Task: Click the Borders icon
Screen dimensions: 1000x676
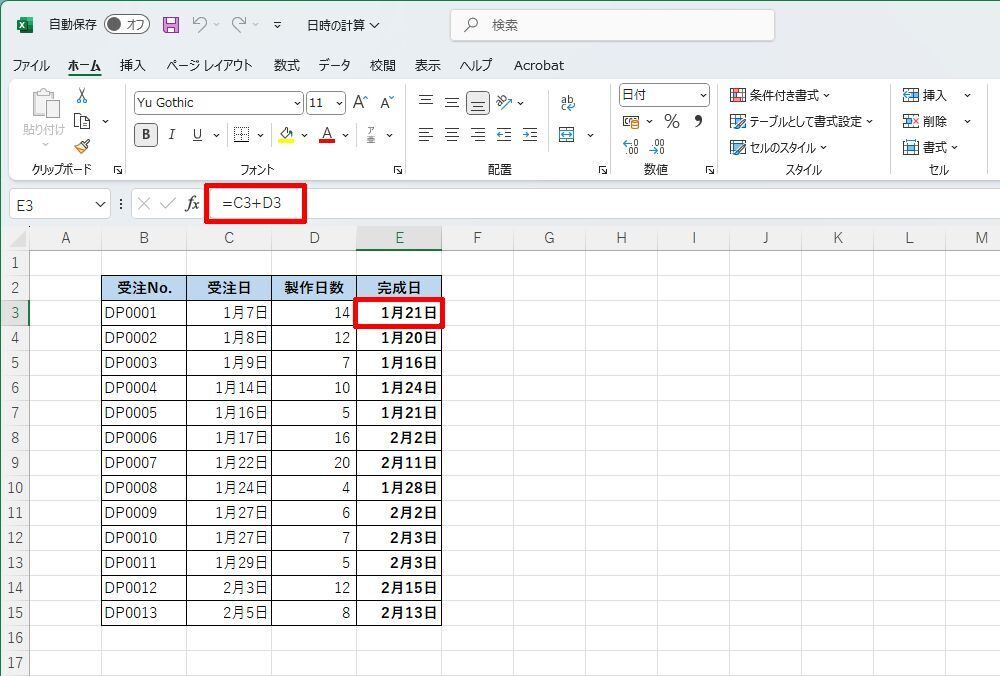Action: pyautogui.click(x=242, y=135)
